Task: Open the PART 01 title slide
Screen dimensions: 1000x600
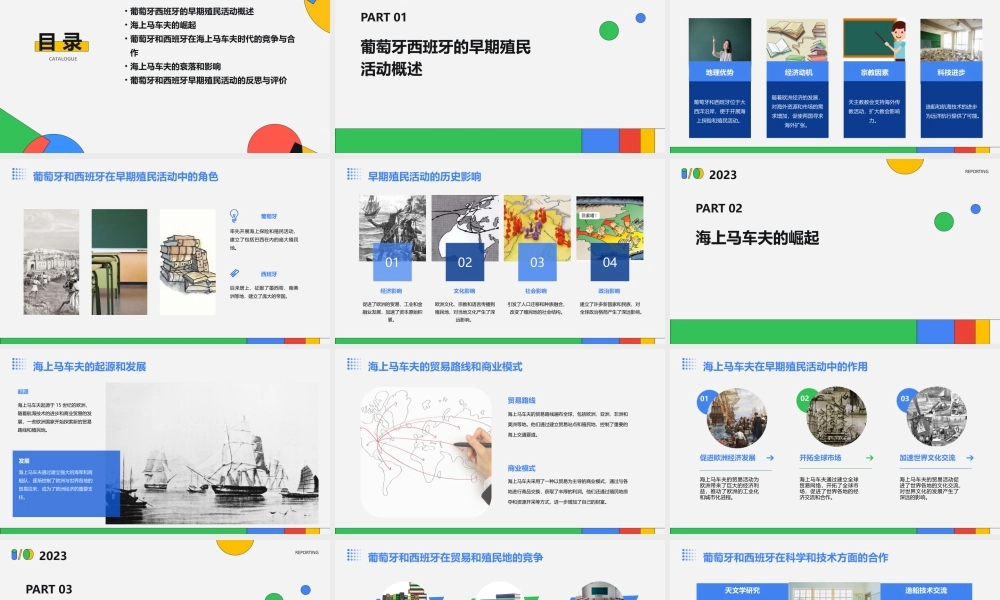Action: (500, 76)
